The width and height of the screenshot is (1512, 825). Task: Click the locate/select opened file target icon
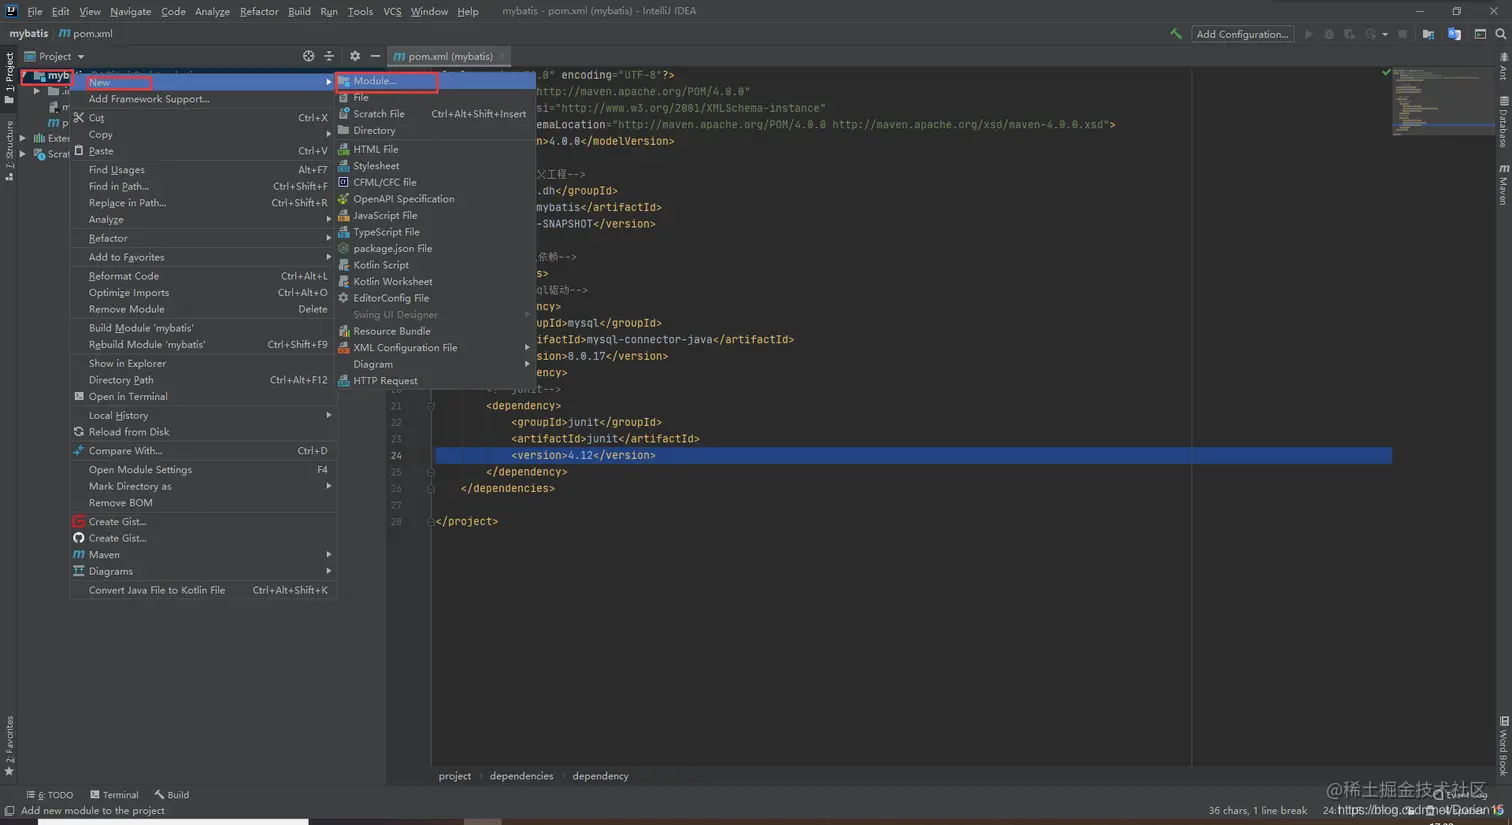(308, 56)
